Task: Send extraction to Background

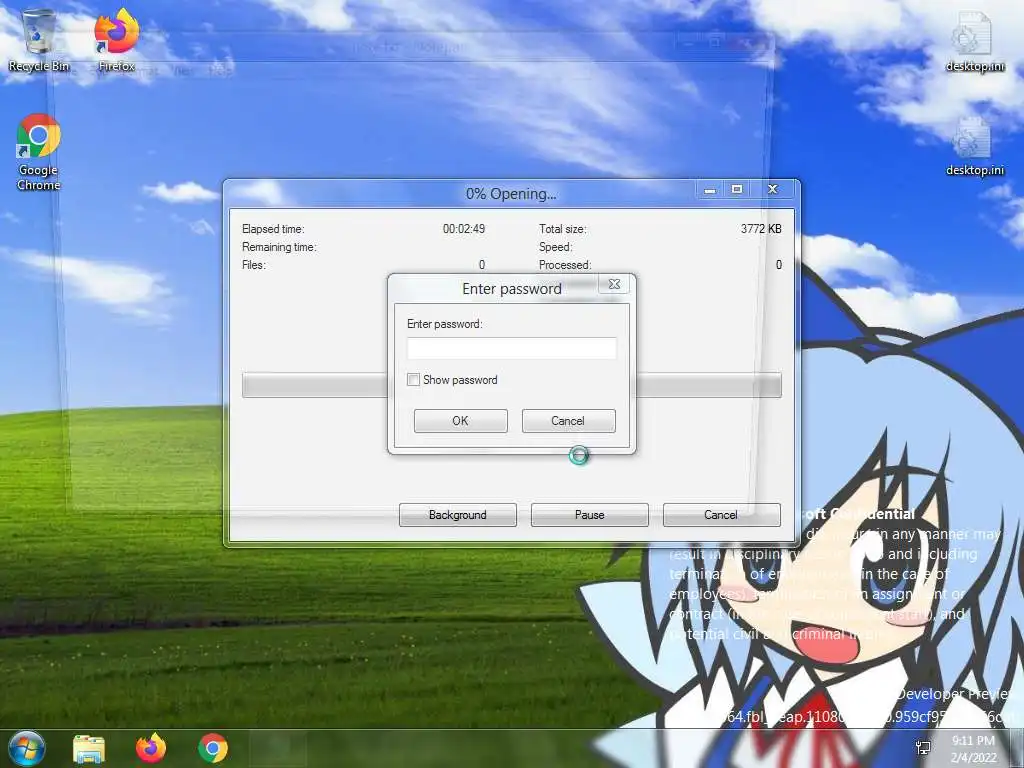Action: pyautogui.click(x=458, y=515)
